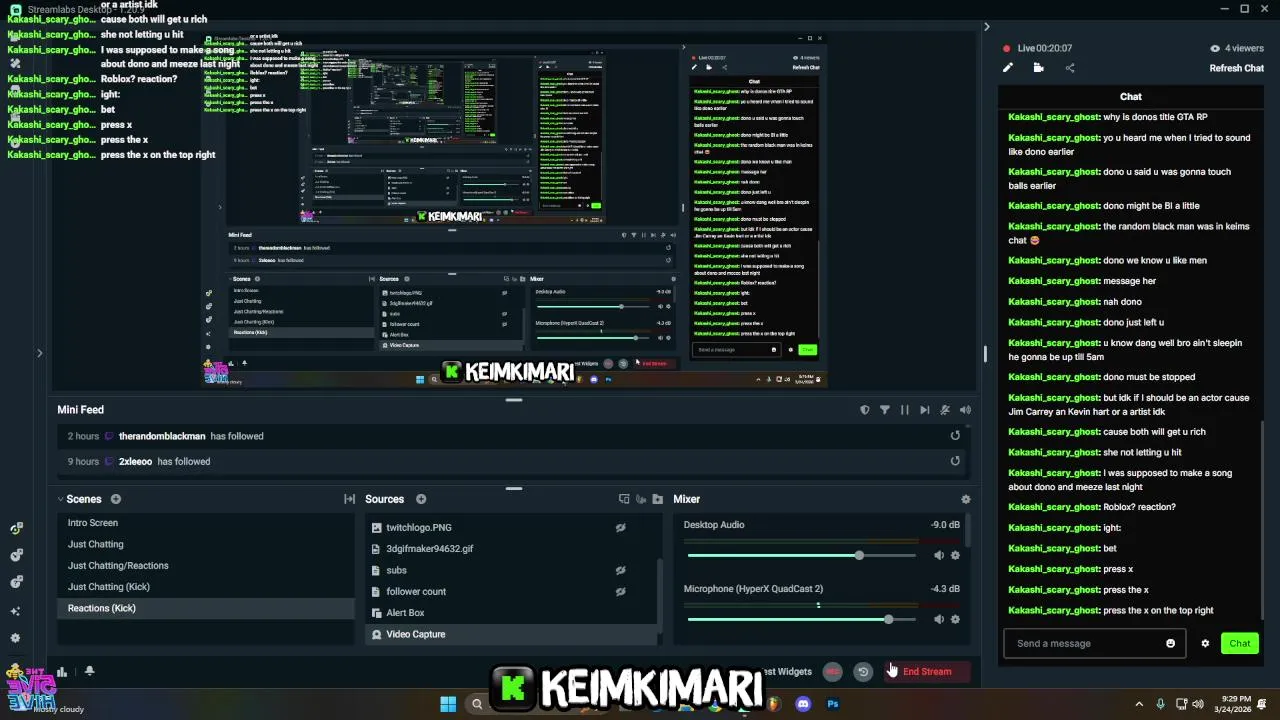The height and width of the screenshot is (720, 1280).
Task: Mute Mini Feed alerts with the speaker icon
Action: click(x=965, y=410)
